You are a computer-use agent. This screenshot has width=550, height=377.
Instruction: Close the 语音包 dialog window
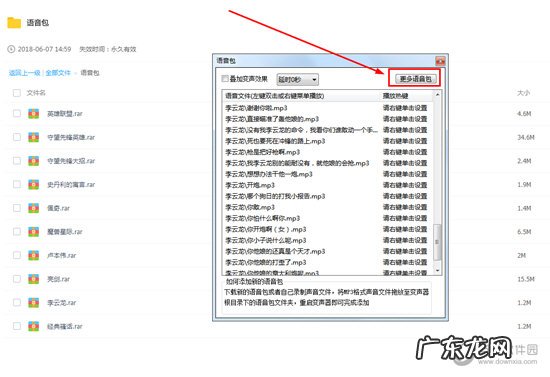(x=440, y=61)
